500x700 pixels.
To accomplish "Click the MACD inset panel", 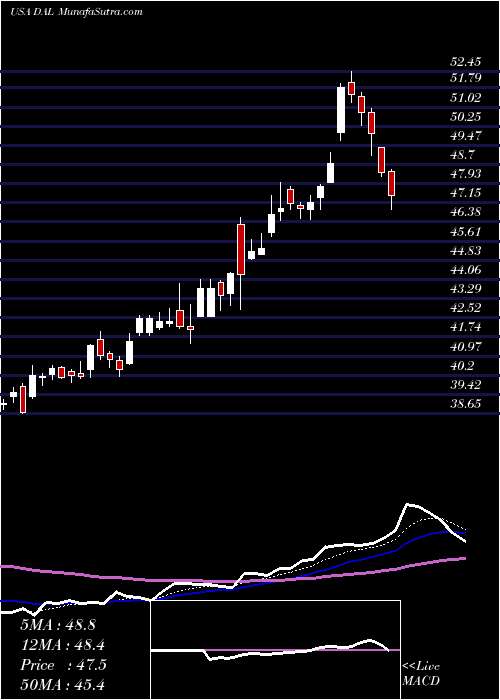I will 275,650.
